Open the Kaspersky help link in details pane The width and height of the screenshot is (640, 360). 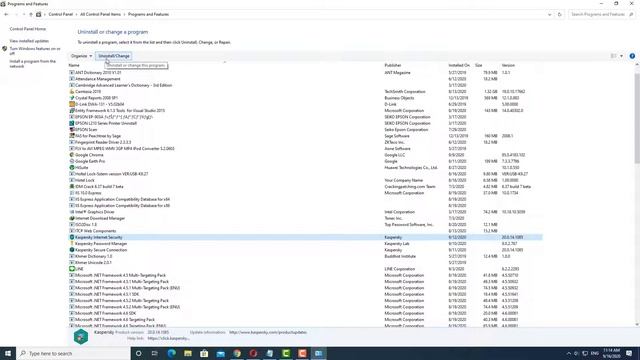[x=168, y=338]
